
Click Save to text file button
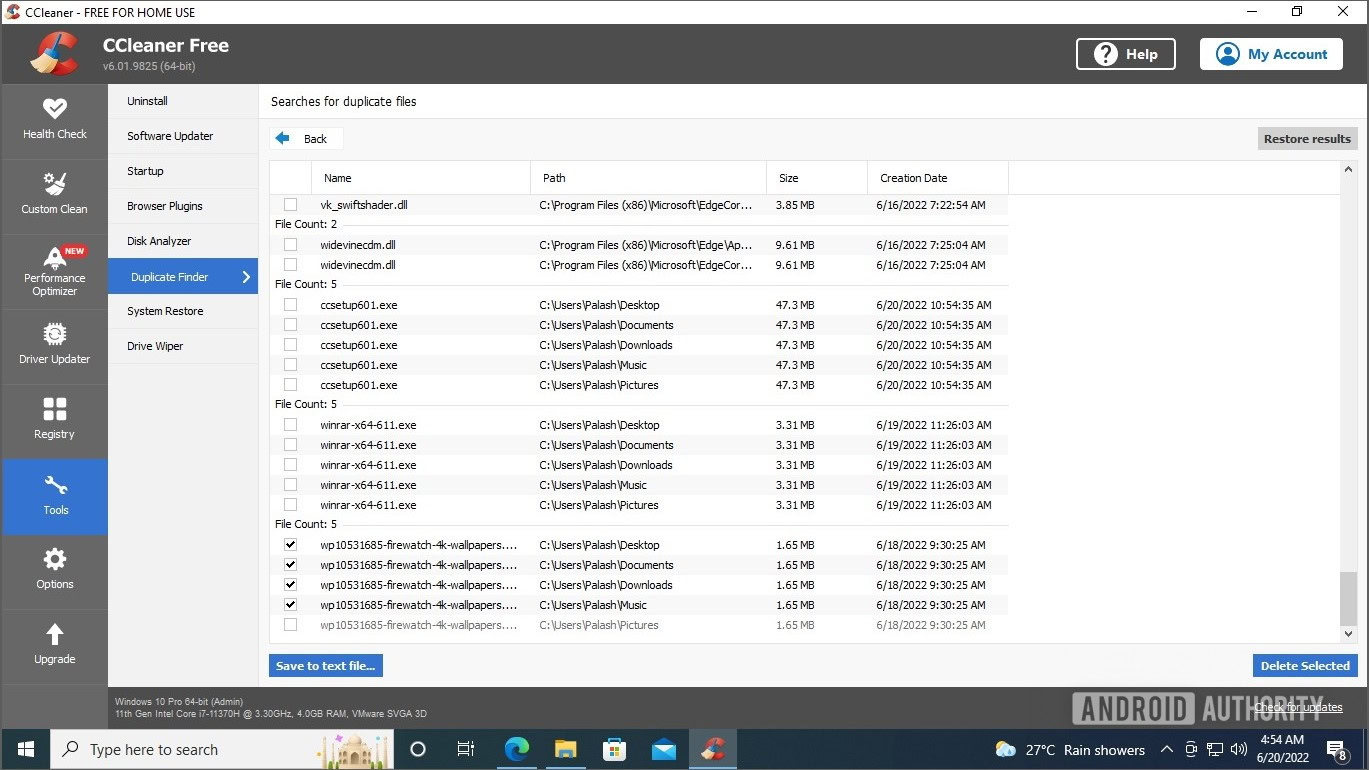tap(325, 666)
